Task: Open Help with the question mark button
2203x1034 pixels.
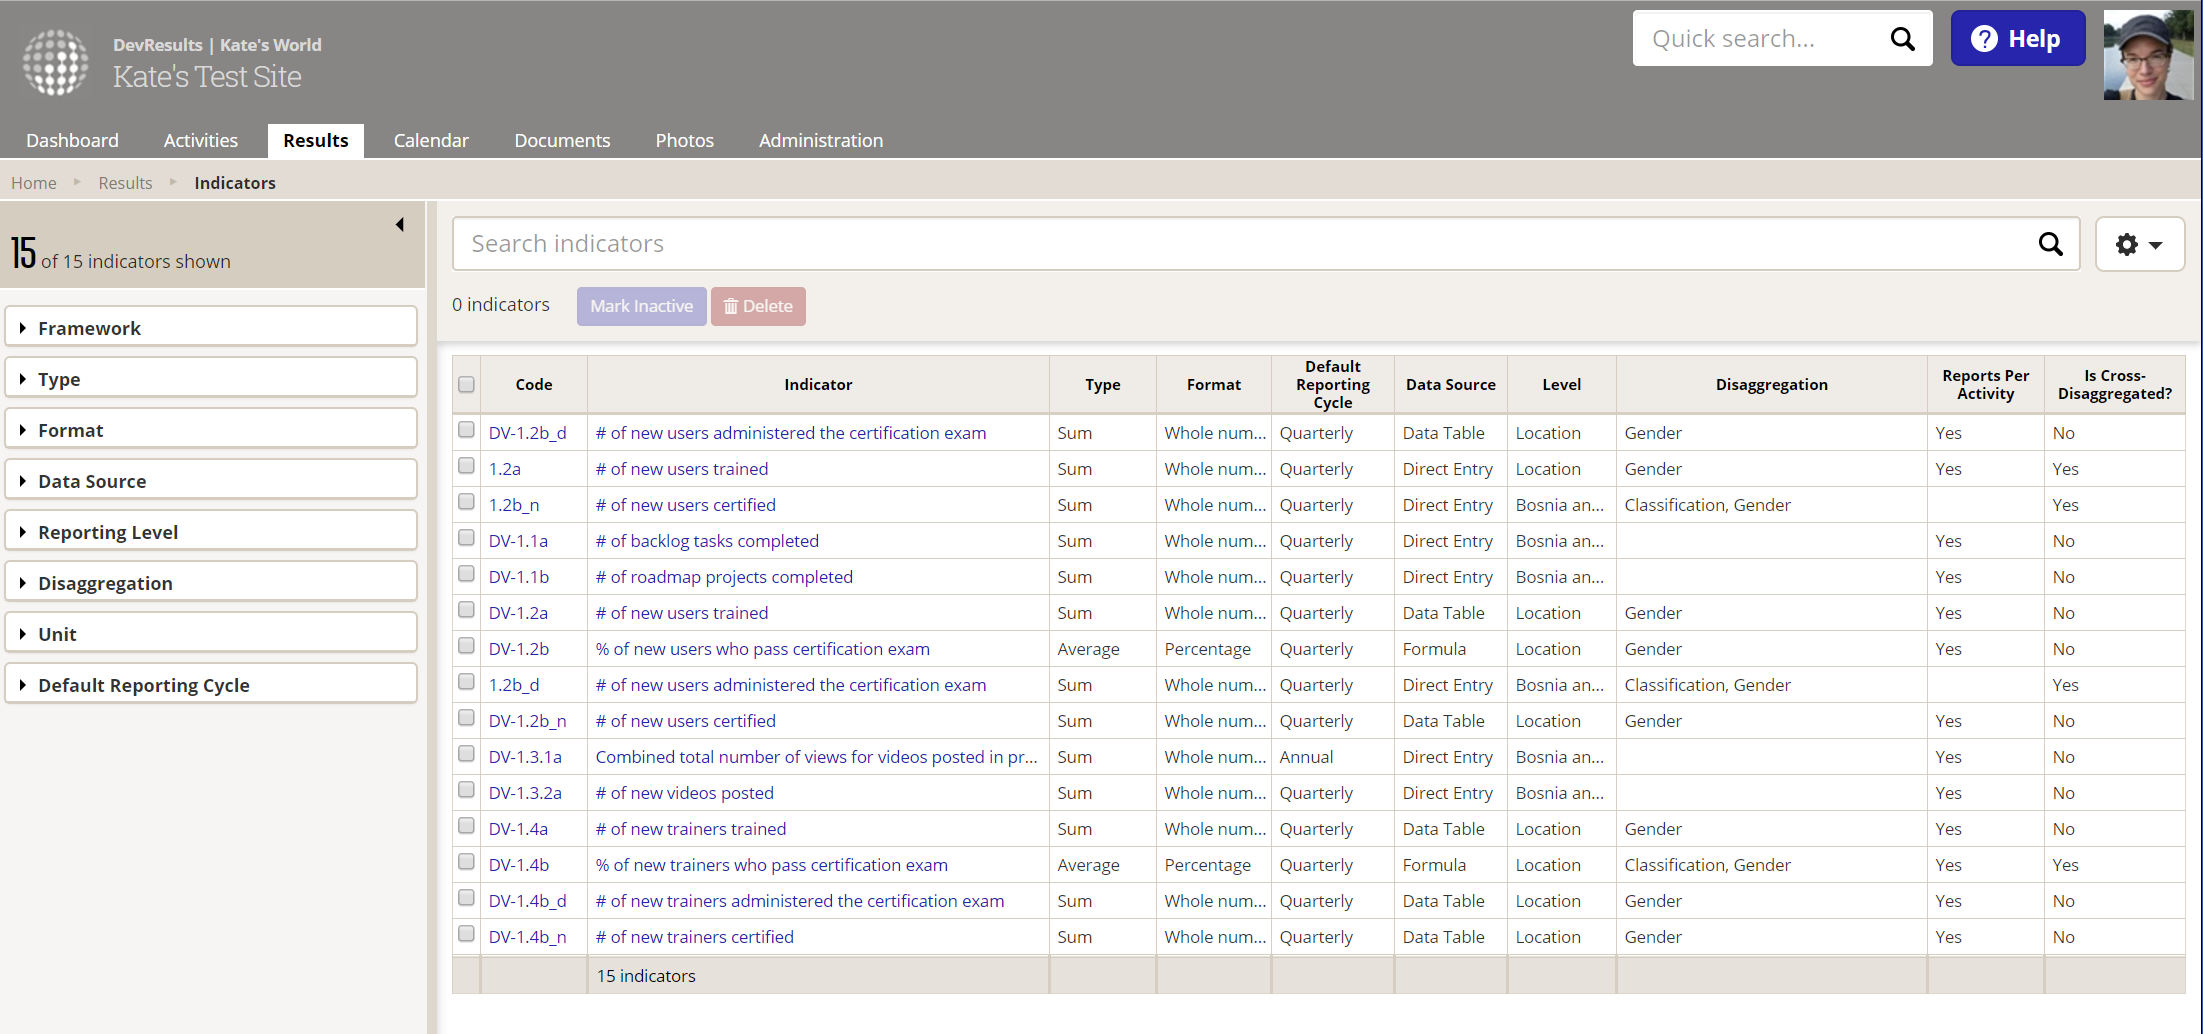Action: [x=2017, y=39]
